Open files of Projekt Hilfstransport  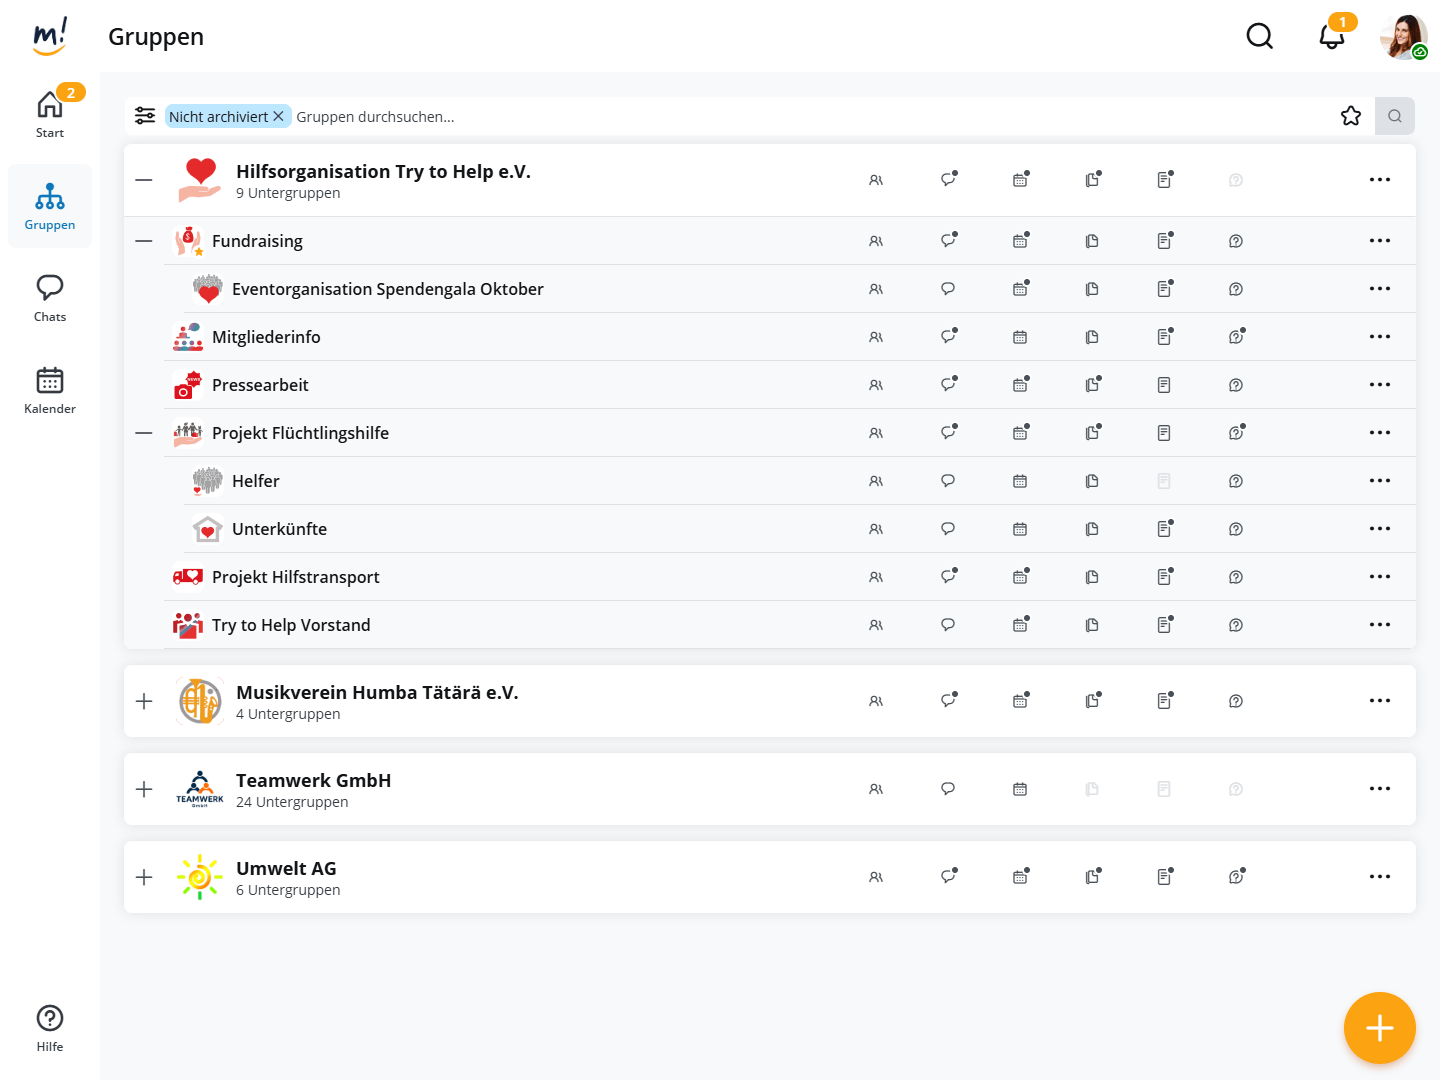pyautogui.click(x=1092, y=577)
